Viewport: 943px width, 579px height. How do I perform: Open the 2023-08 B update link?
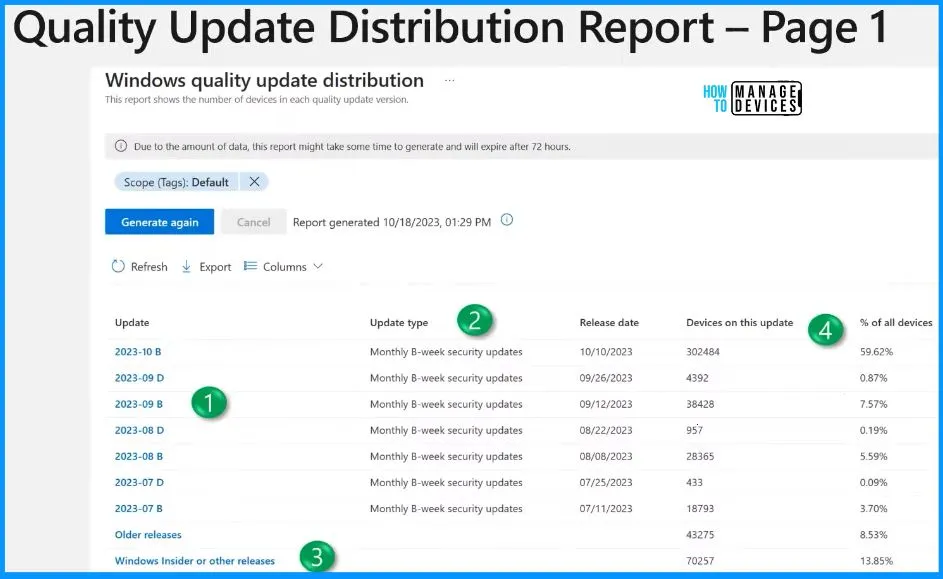pyautogui.click(x=139, y=456)
